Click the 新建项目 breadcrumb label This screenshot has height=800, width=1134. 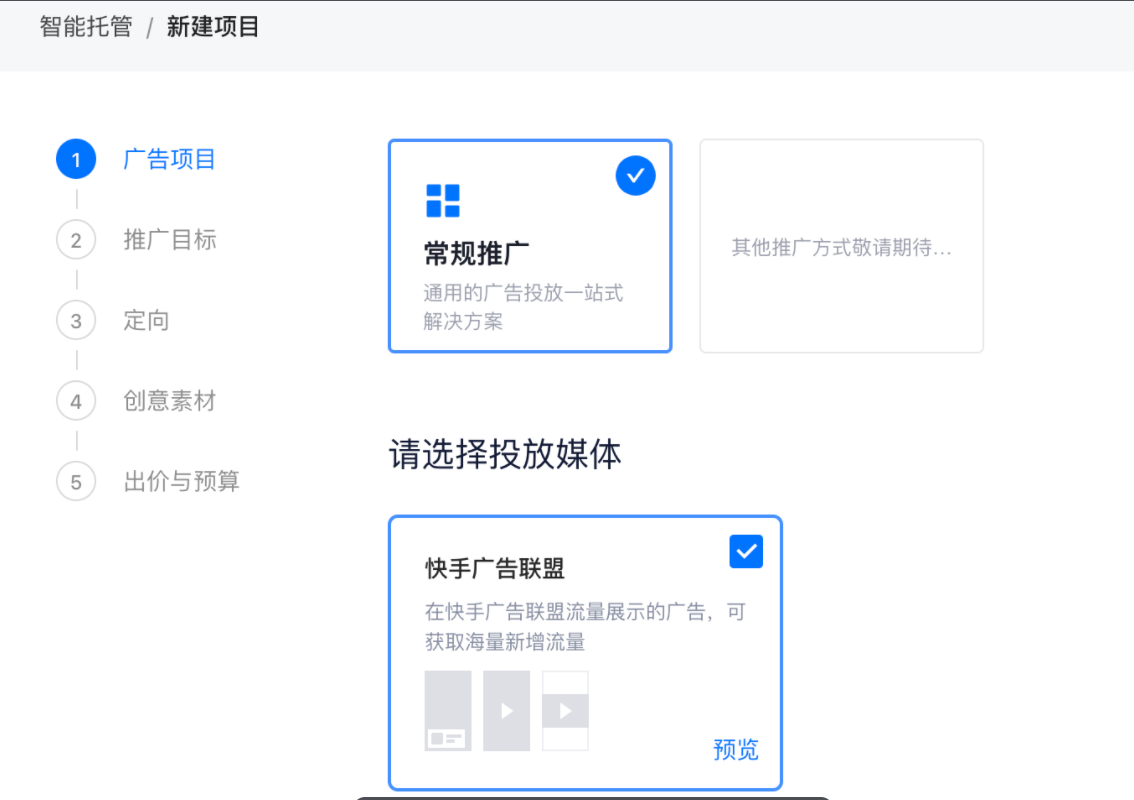point(213,26)
